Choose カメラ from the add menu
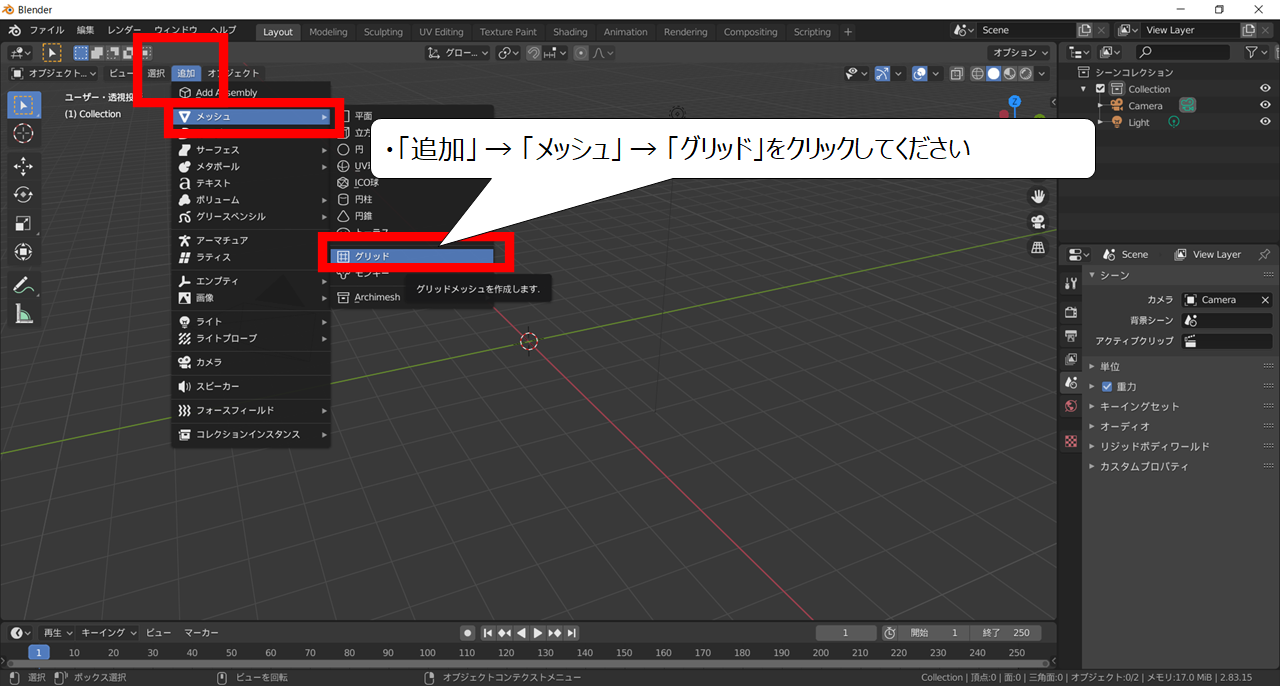The image size is (1280, 686). coord(251,362)
